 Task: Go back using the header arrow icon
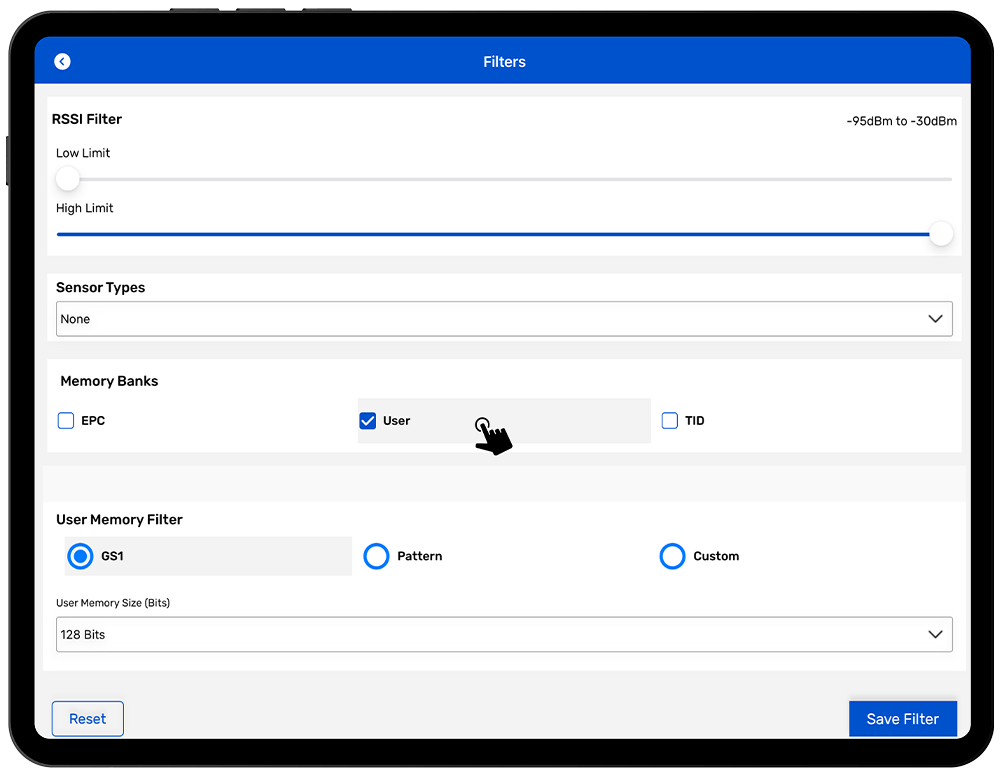[x=62, y=62]
